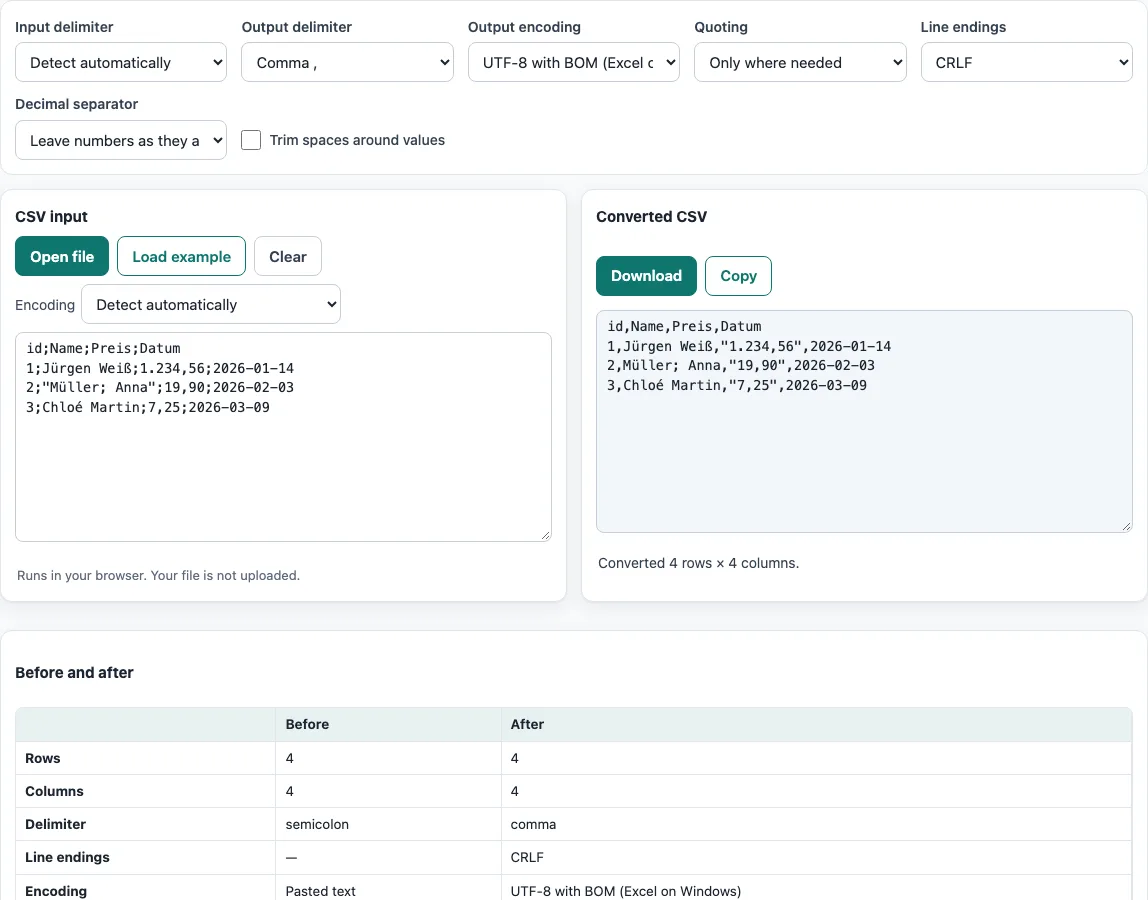Download the converted CSV
This screenshot has width=1148, height=900.
646,276
